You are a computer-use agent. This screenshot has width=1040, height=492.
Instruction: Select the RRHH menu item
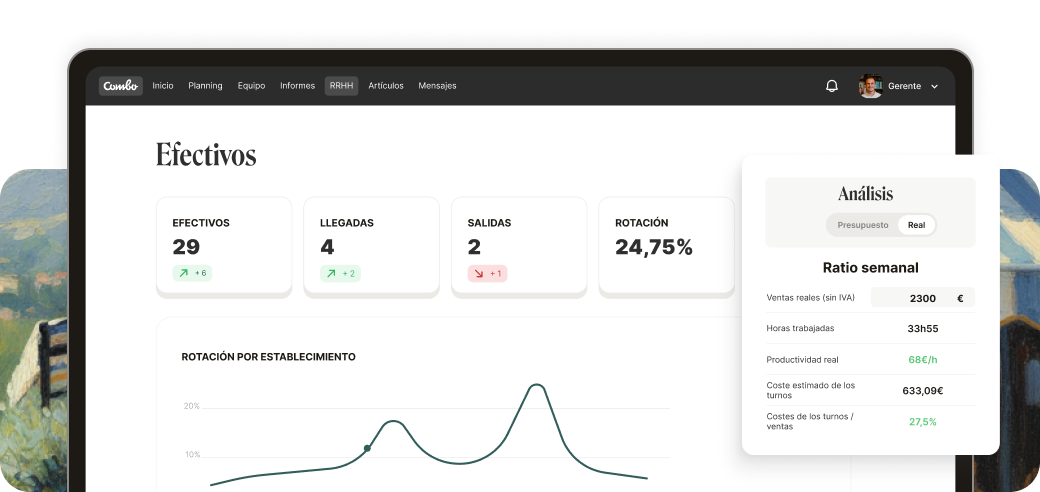341,86
